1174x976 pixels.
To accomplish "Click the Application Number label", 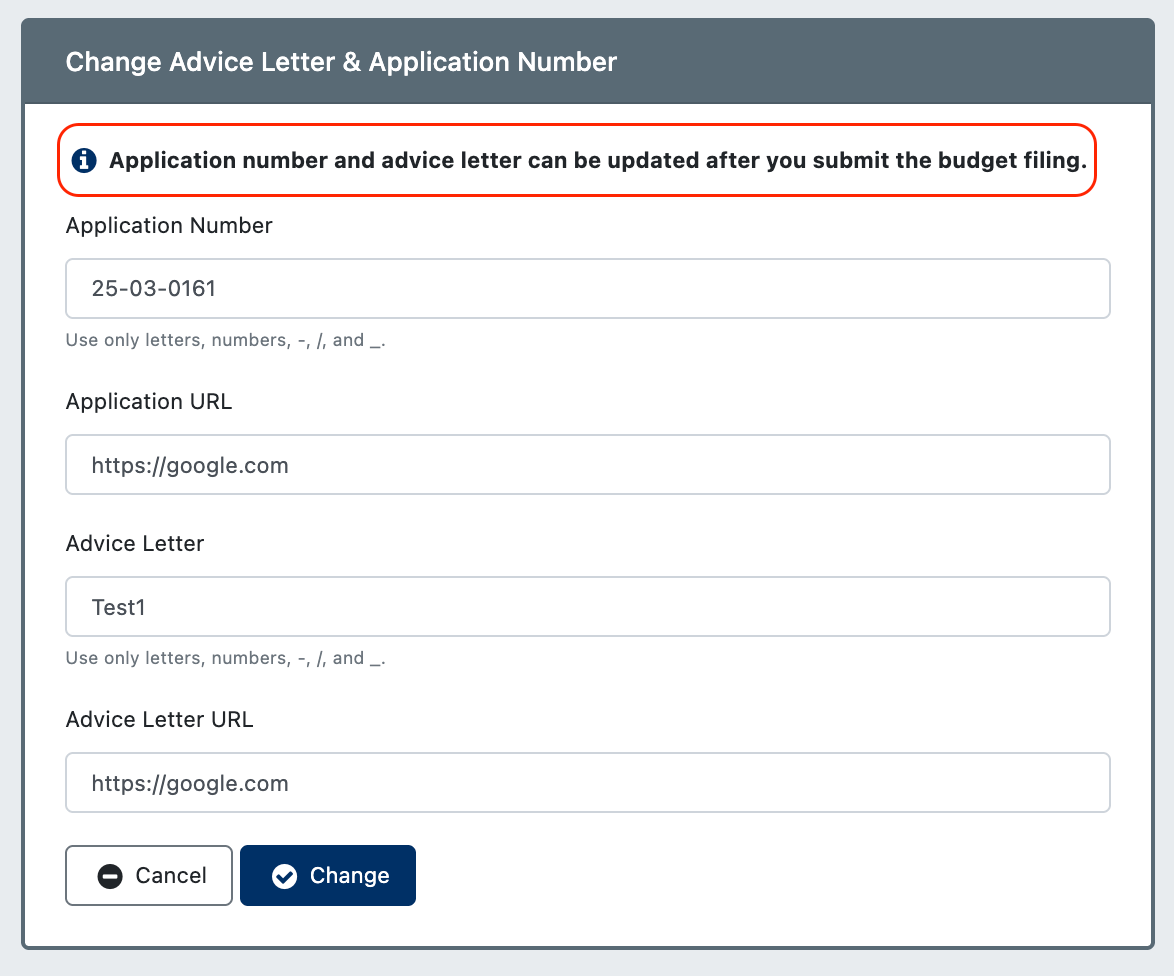I will pos(169,225).
